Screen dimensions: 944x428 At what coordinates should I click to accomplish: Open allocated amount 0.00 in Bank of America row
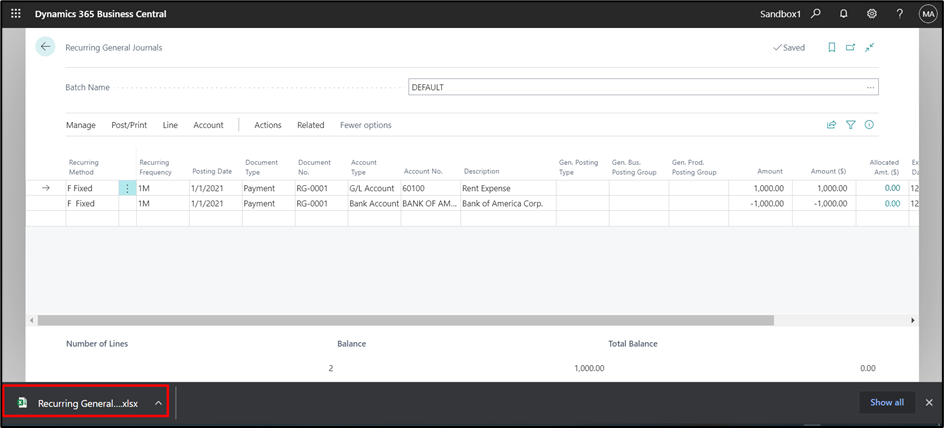pyautogui.click(x=892, y=203)
